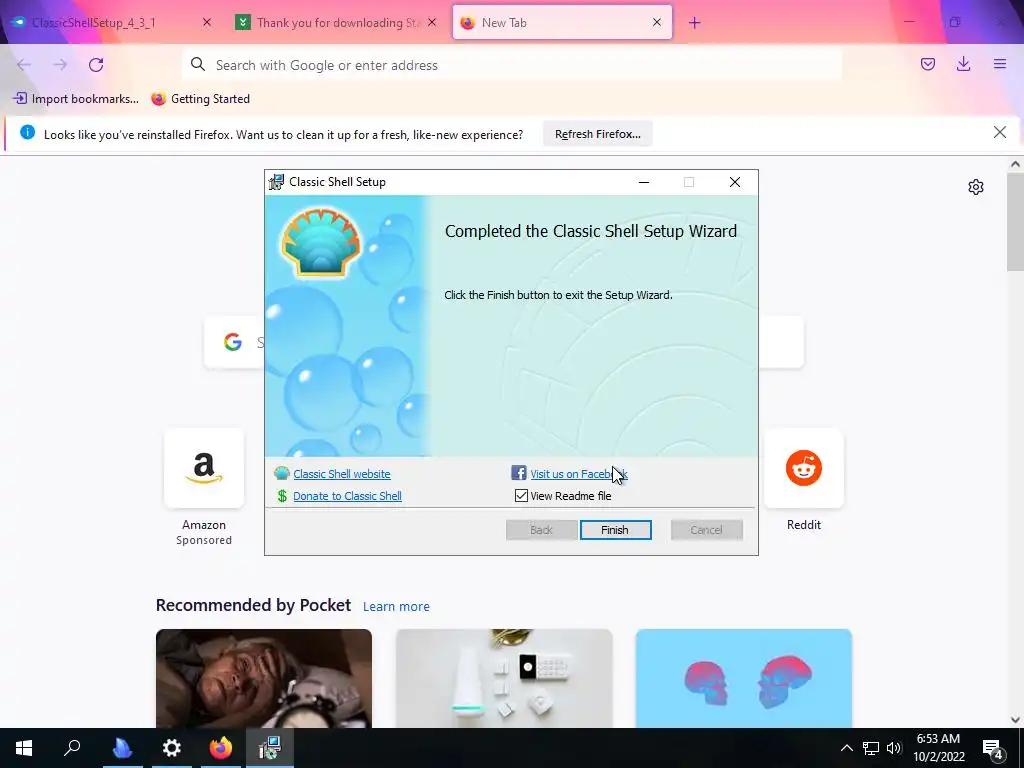
Task: Click the volume speaker tray icon
Action: 894,748
